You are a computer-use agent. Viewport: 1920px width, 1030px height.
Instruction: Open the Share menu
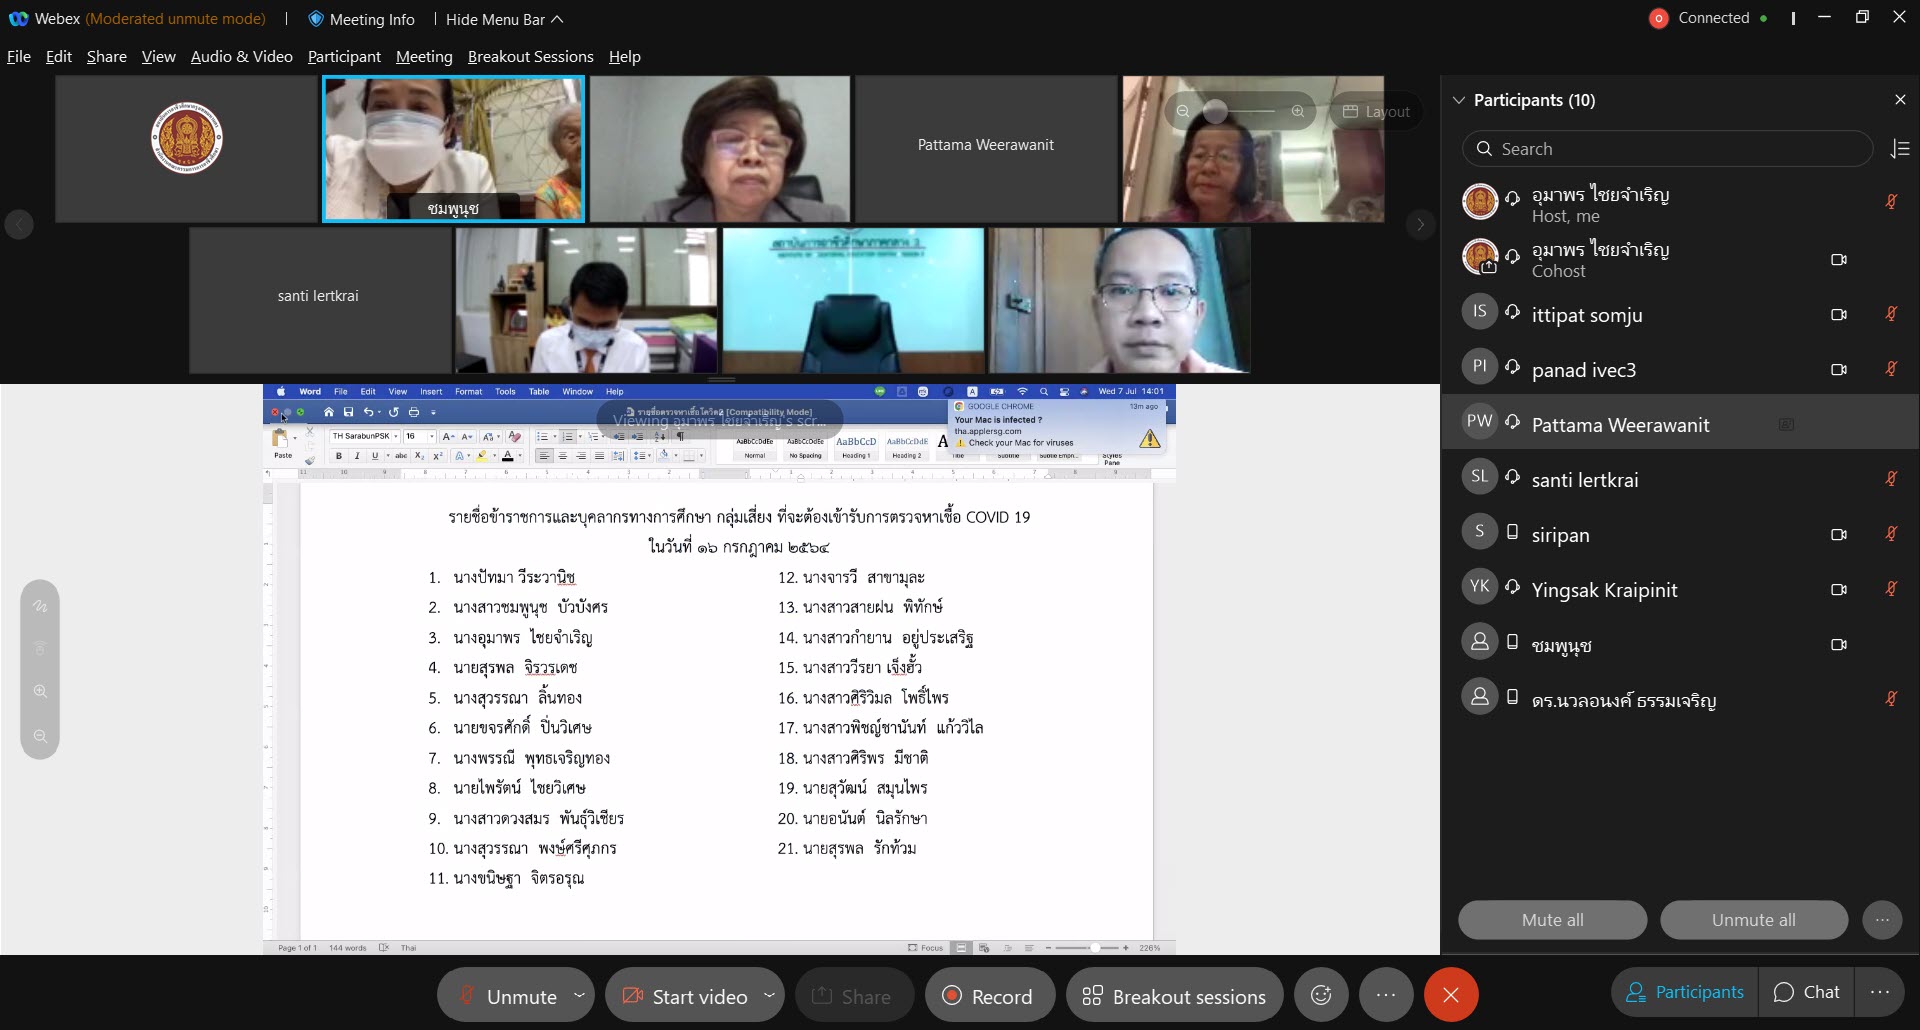(x=107, y=57)
